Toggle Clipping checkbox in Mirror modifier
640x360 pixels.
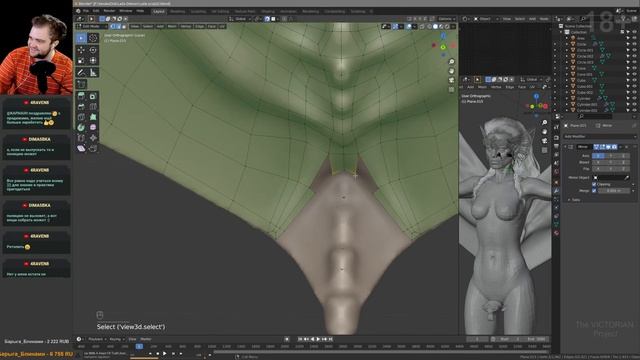coord(594,184)
